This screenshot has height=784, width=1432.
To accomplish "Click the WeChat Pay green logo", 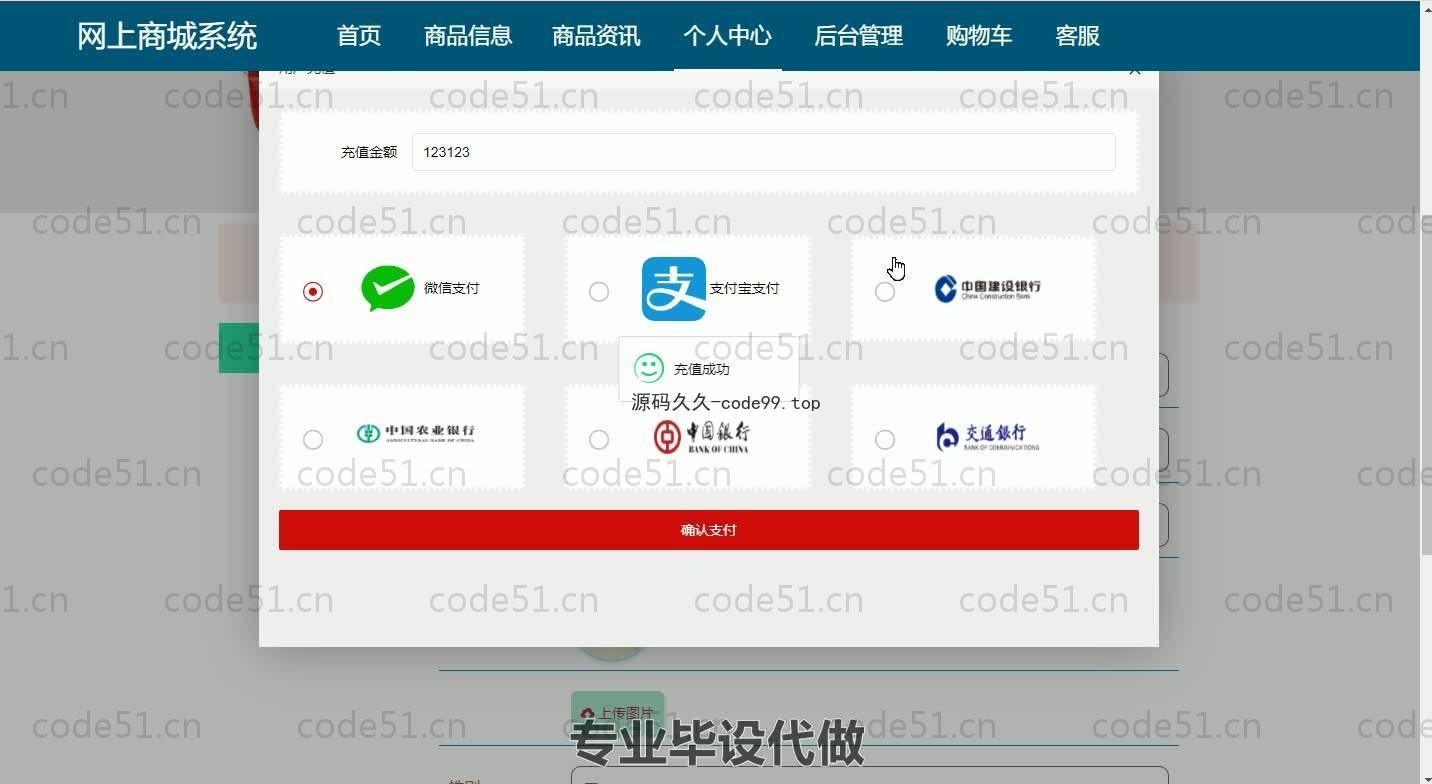I will click(x=388, y=288).
